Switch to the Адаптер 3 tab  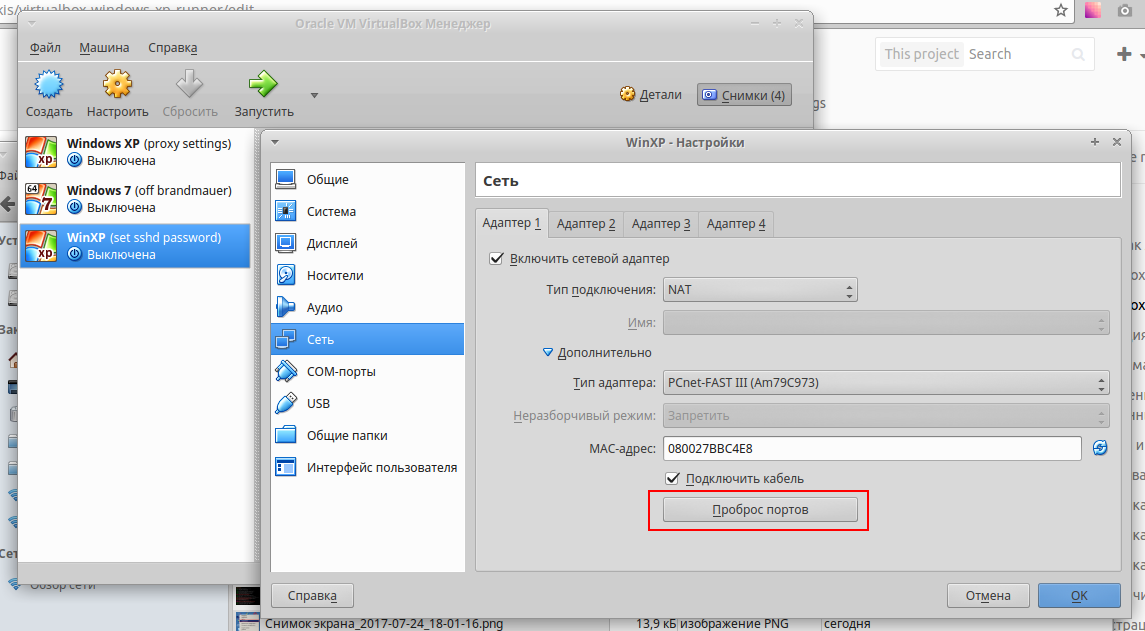point(661,223)
